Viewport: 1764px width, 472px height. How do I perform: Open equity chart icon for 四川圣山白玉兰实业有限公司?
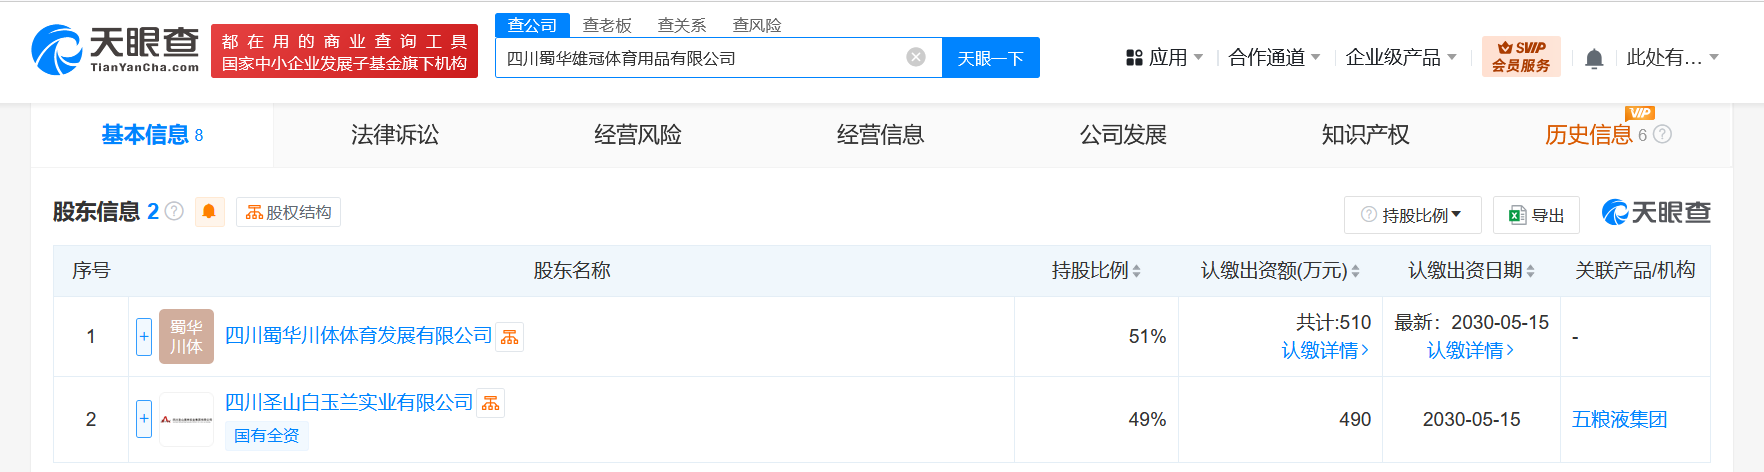[491, 403]
